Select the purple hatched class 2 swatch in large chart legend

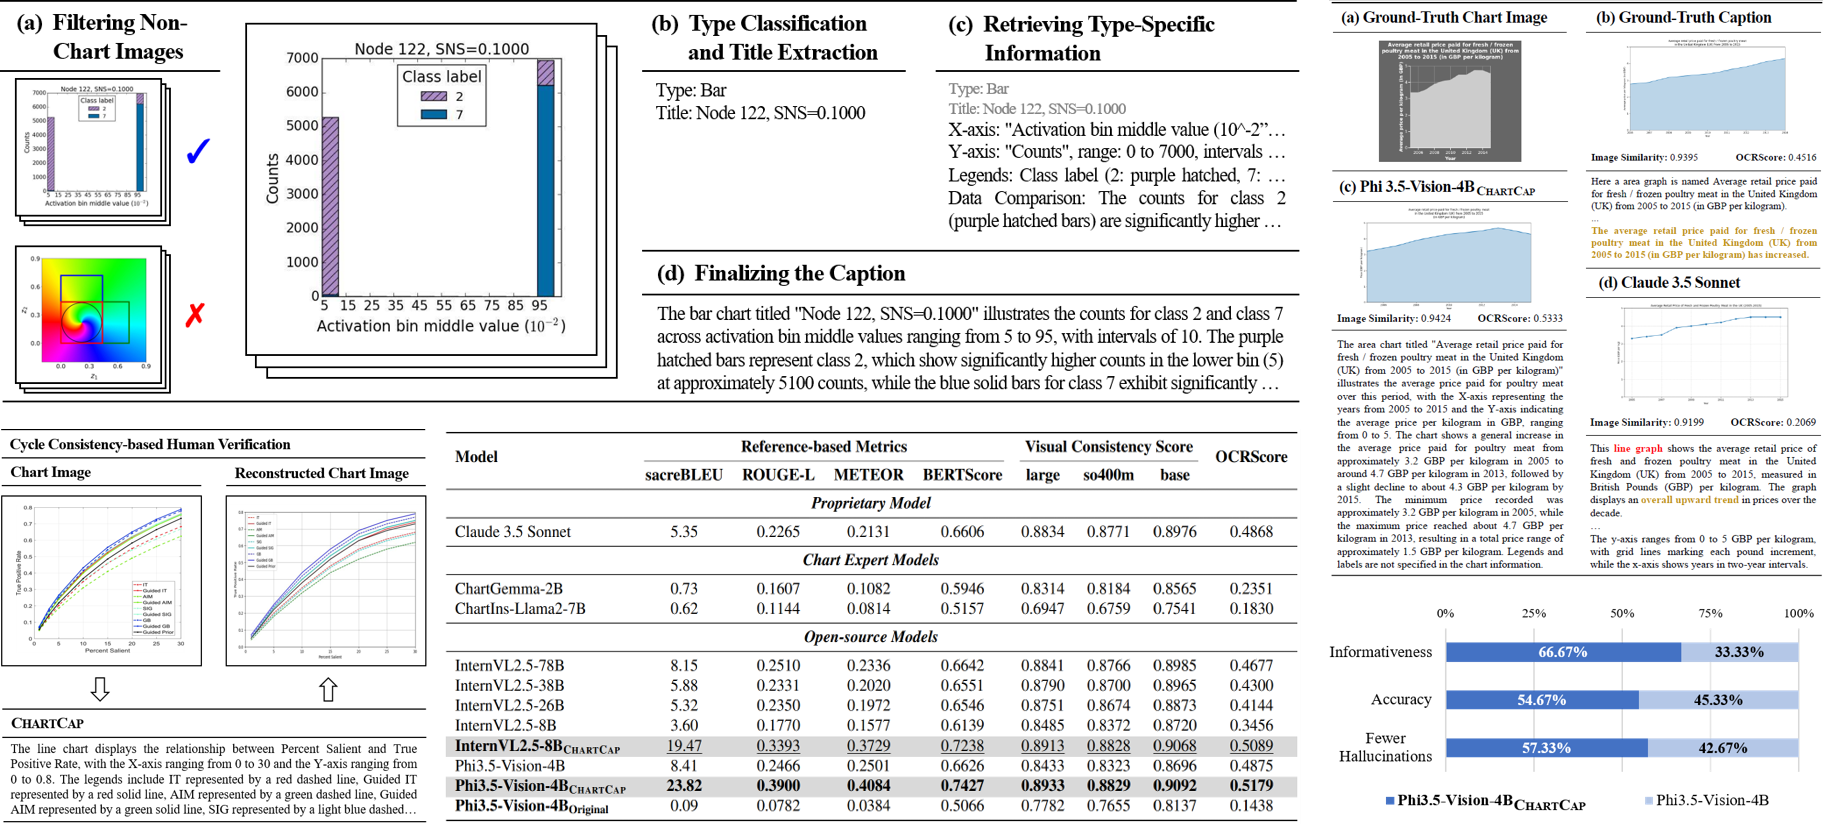pos(434,96)
